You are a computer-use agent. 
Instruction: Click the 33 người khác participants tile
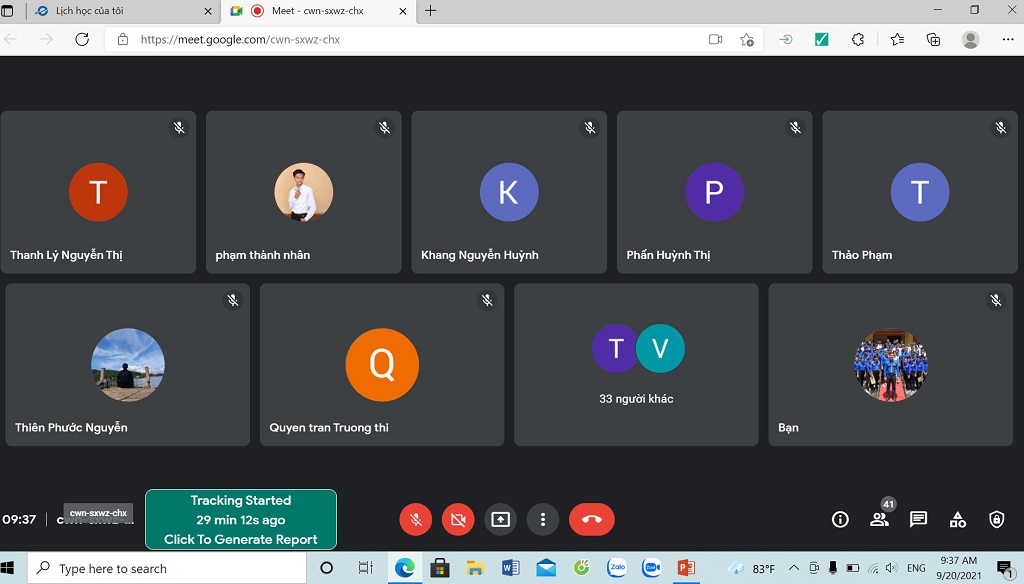click(636, 364)
